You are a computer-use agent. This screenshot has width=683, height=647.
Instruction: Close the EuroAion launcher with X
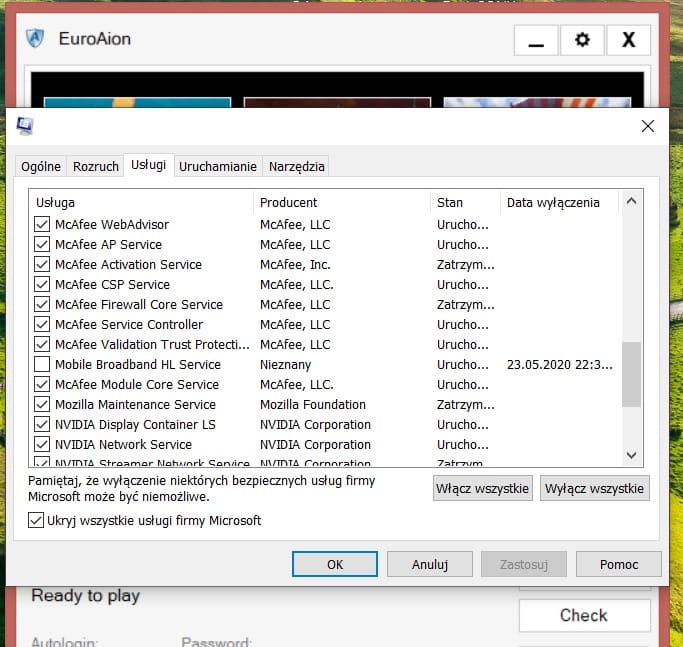628,40
